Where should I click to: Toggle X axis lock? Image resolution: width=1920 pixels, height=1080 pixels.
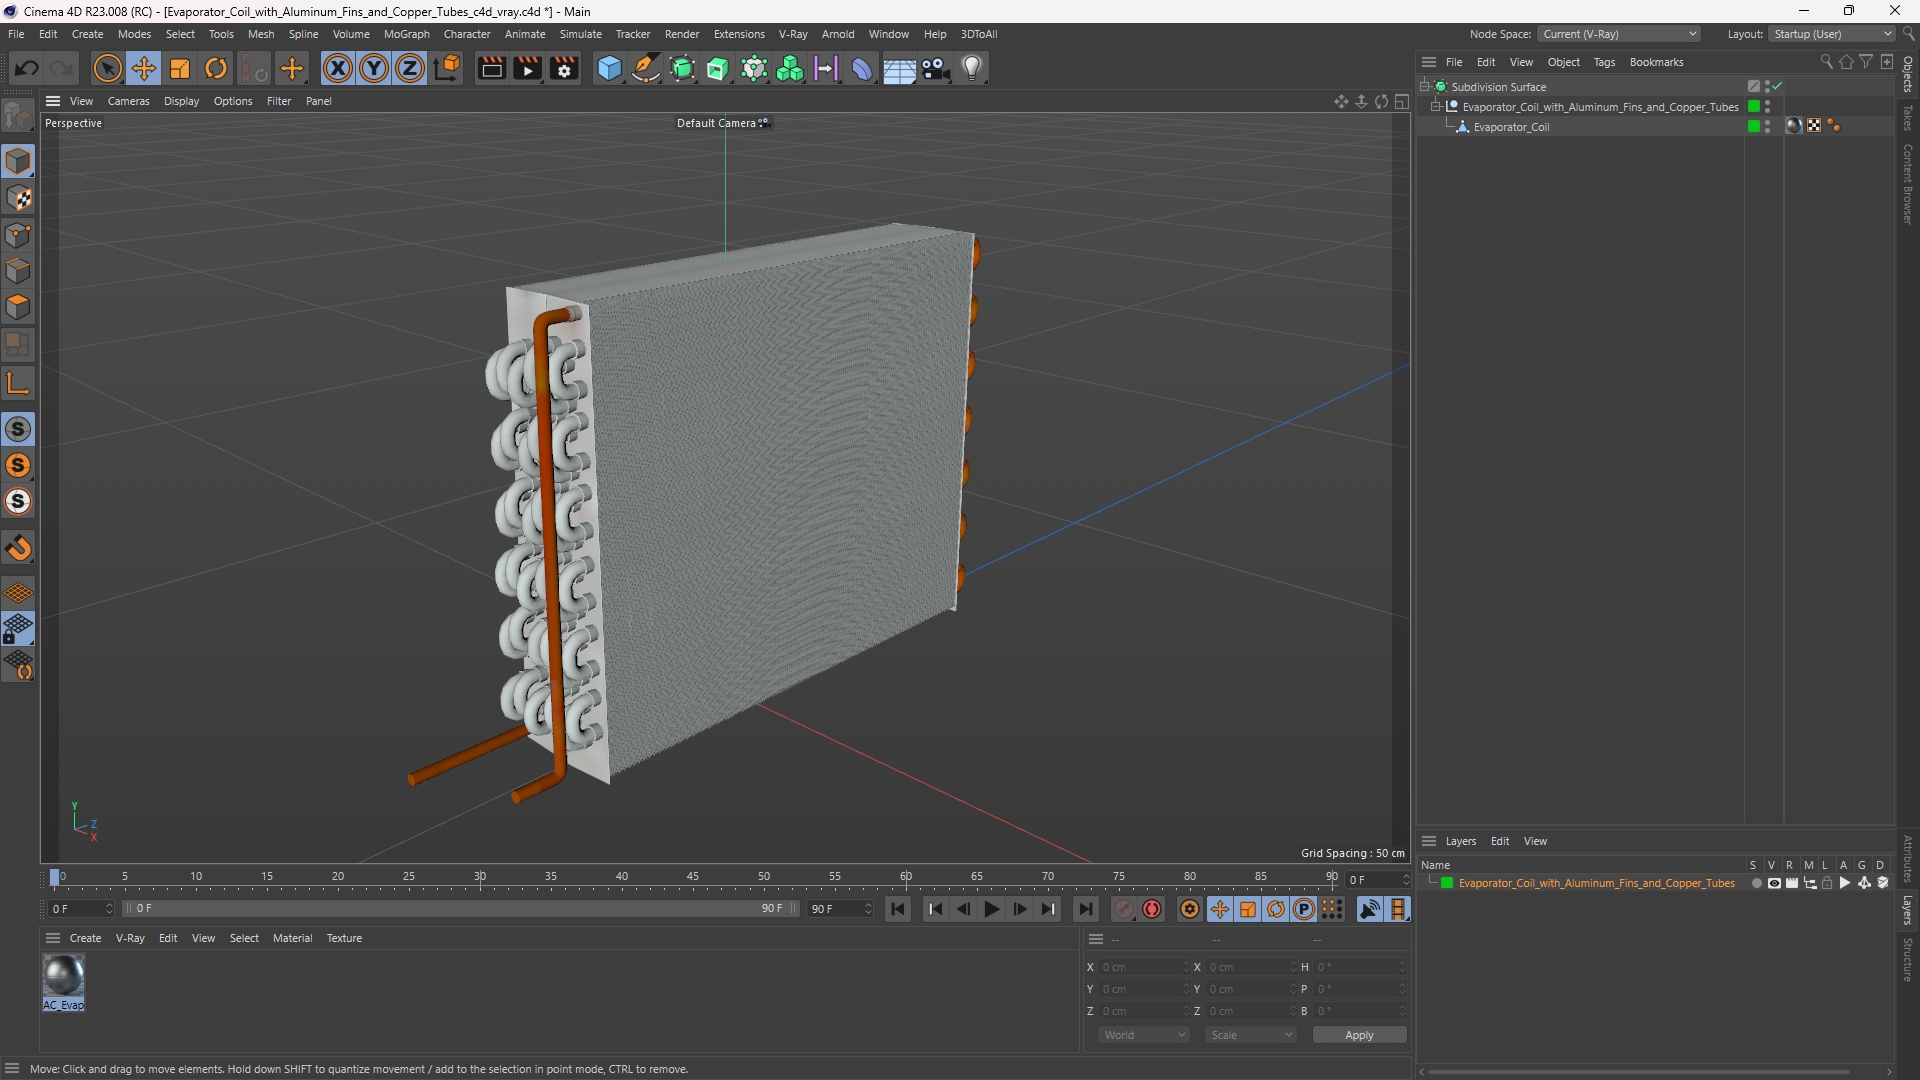click(x=338, y=68)
